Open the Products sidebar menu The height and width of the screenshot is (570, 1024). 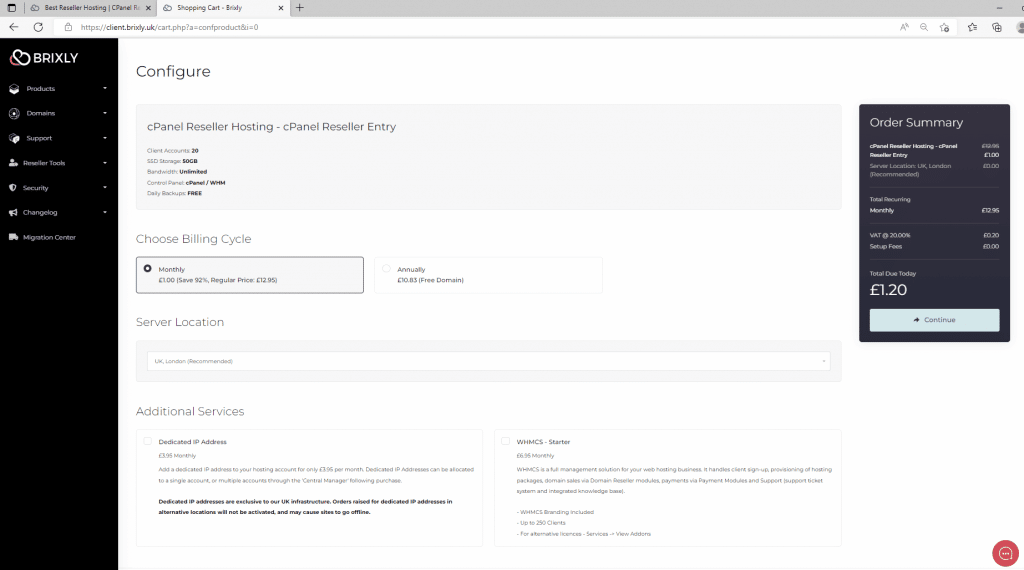[x=59, y=89]
